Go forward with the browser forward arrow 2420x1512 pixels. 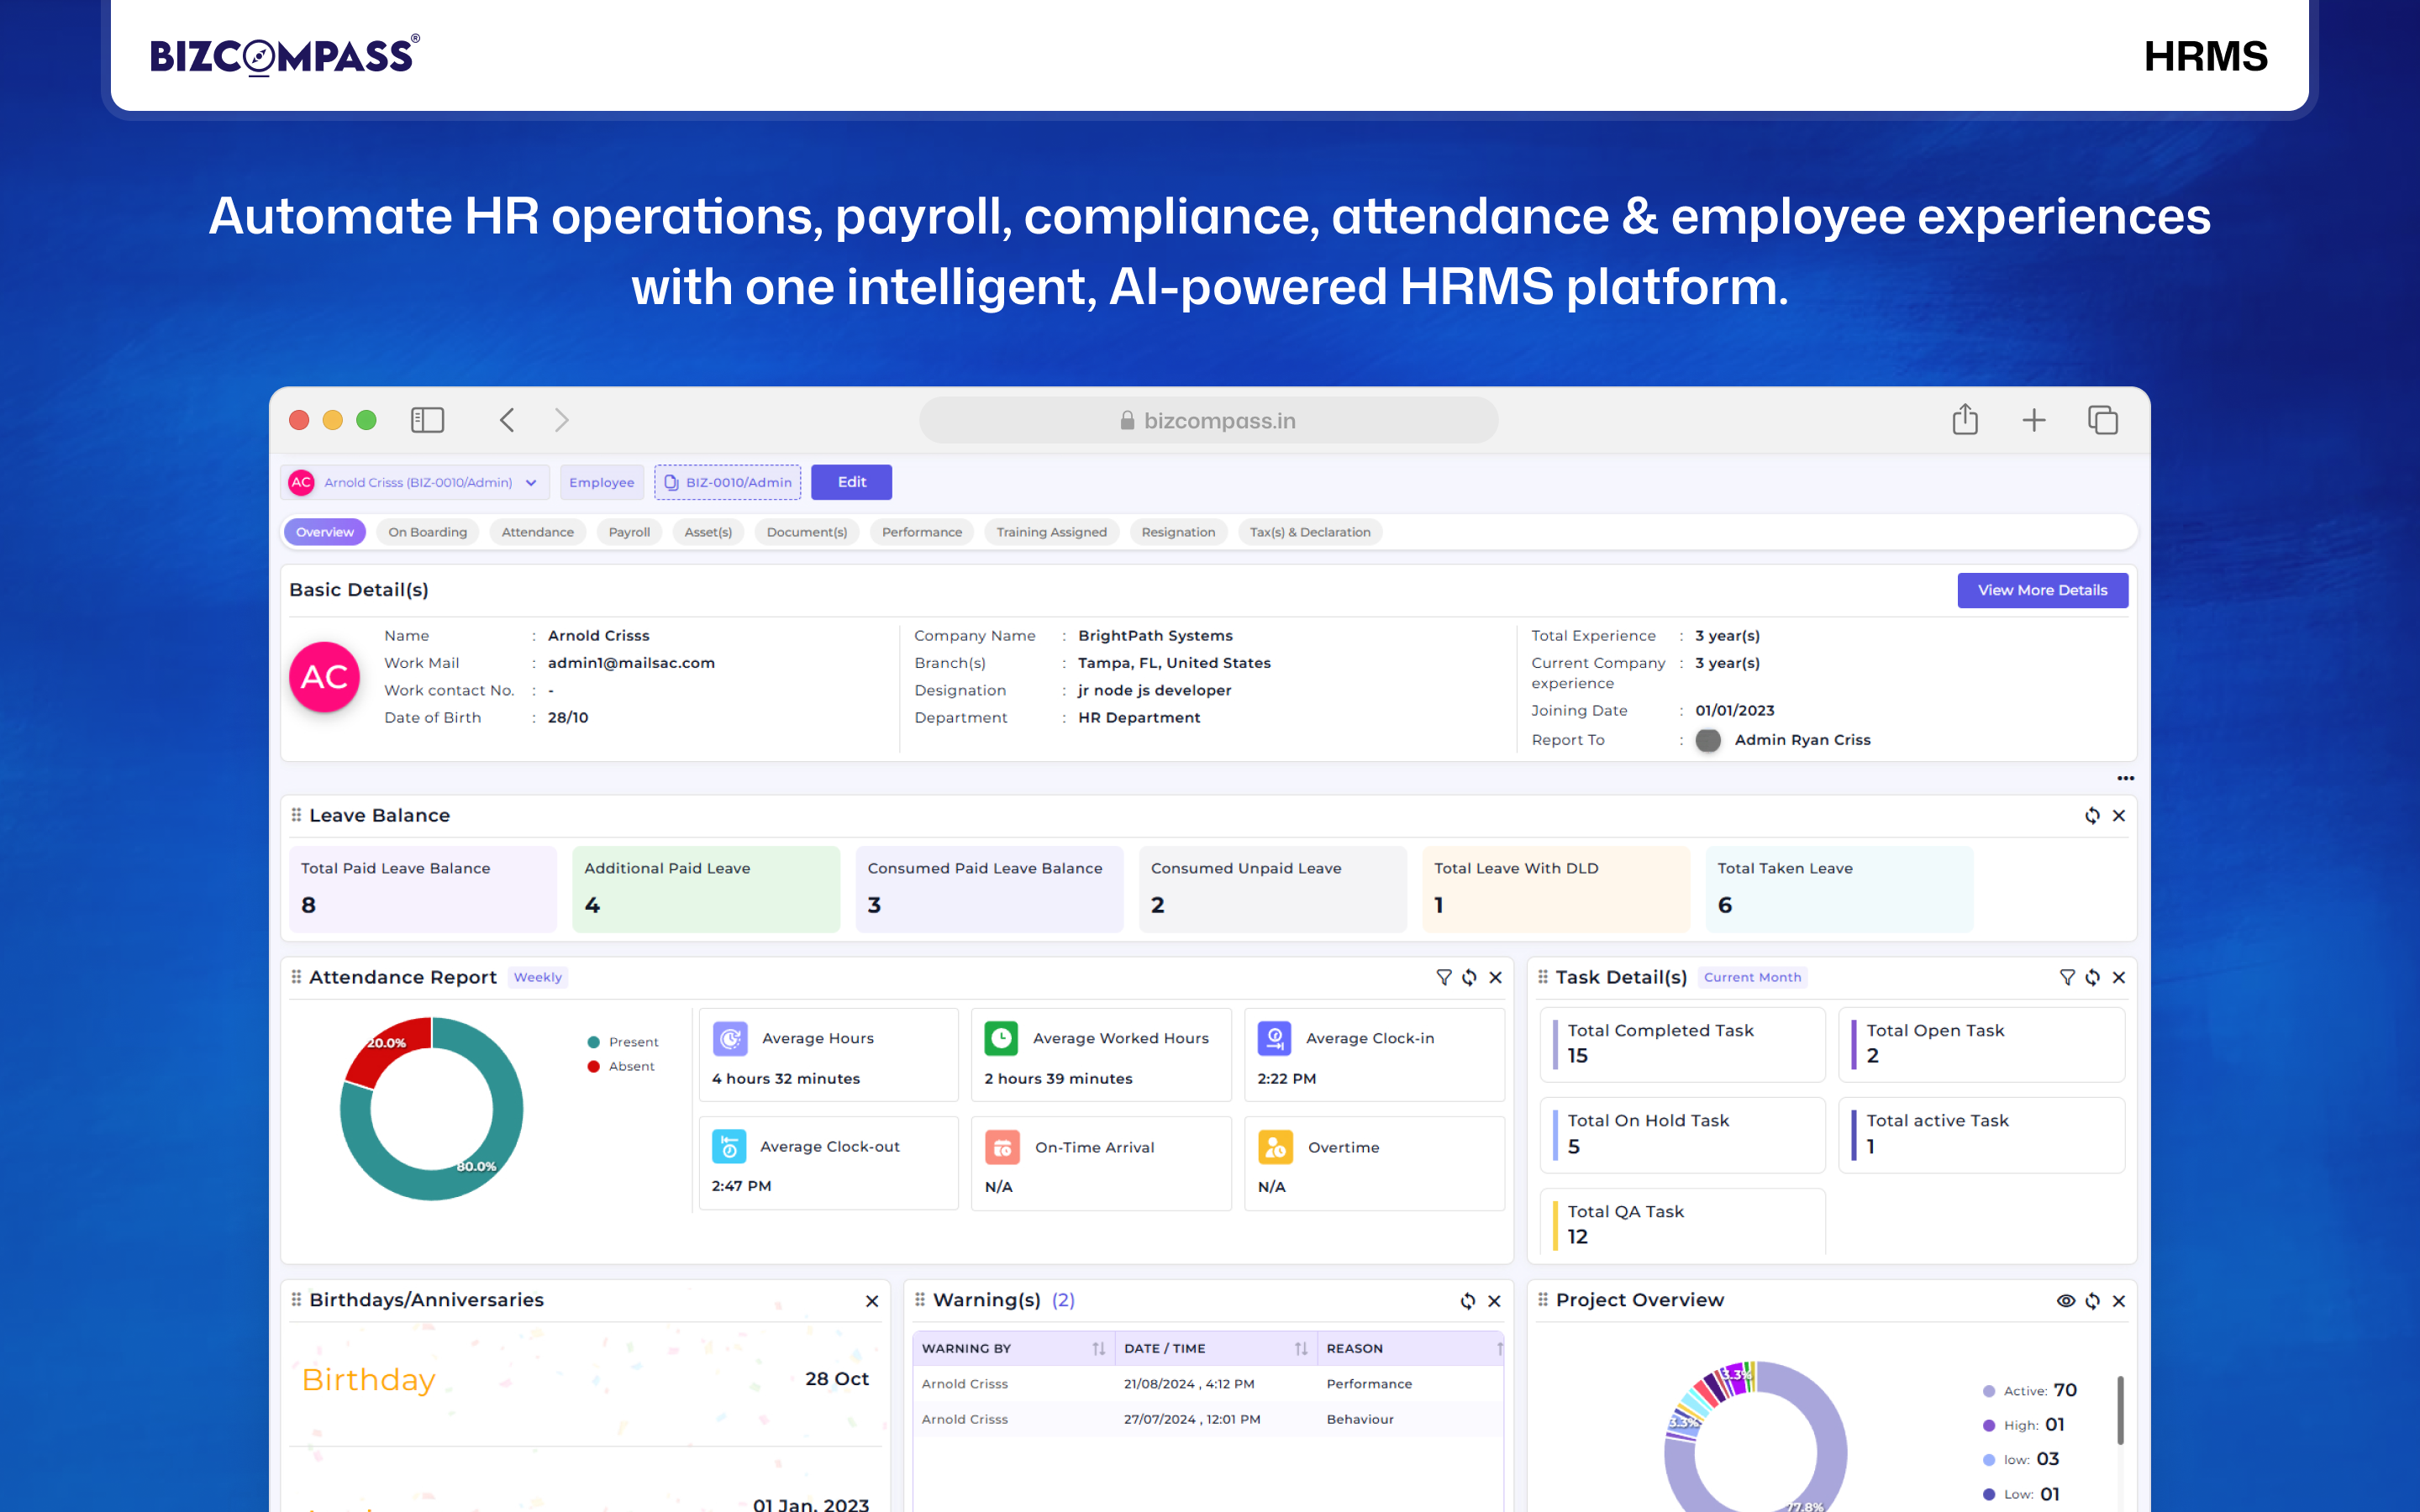[x=561, y=420]
